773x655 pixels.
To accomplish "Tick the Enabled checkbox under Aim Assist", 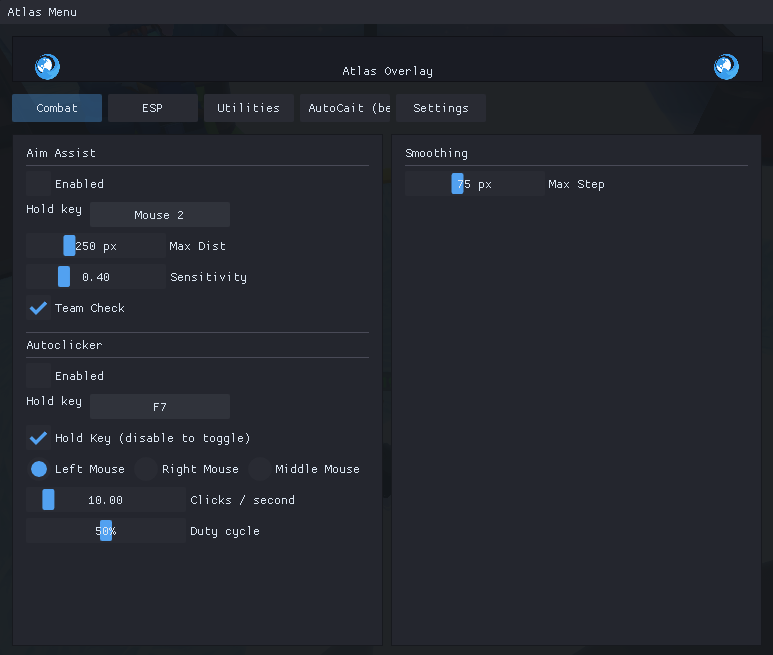I will pos(39,184).
